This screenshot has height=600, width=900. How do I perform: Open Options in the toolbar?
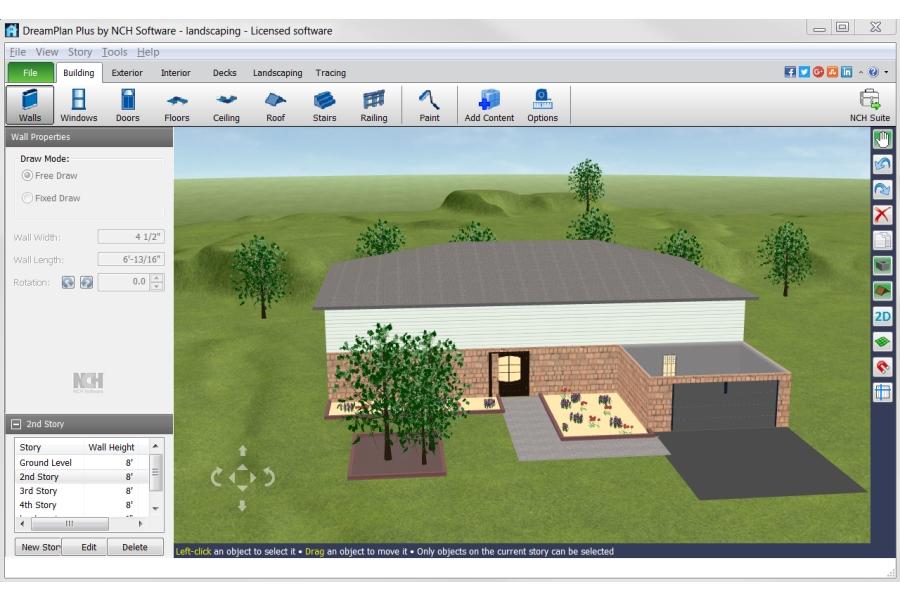click(x=542, y=105)
